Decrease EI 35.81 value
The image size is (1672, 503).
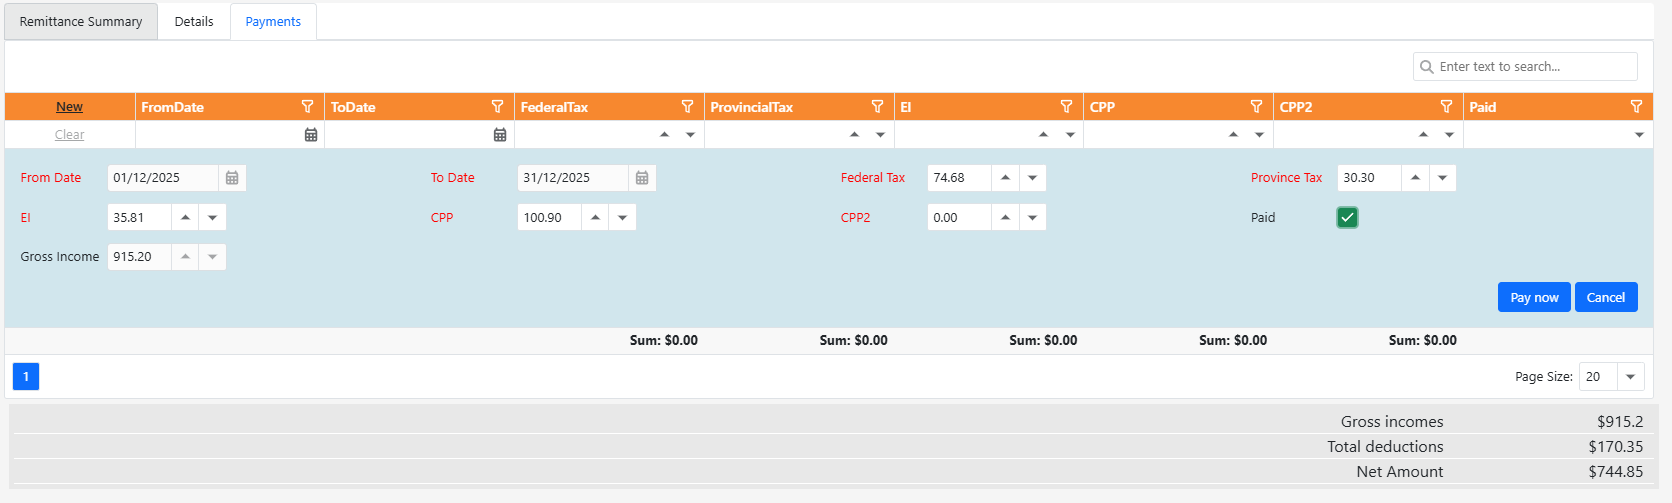[x=212, y=217]
